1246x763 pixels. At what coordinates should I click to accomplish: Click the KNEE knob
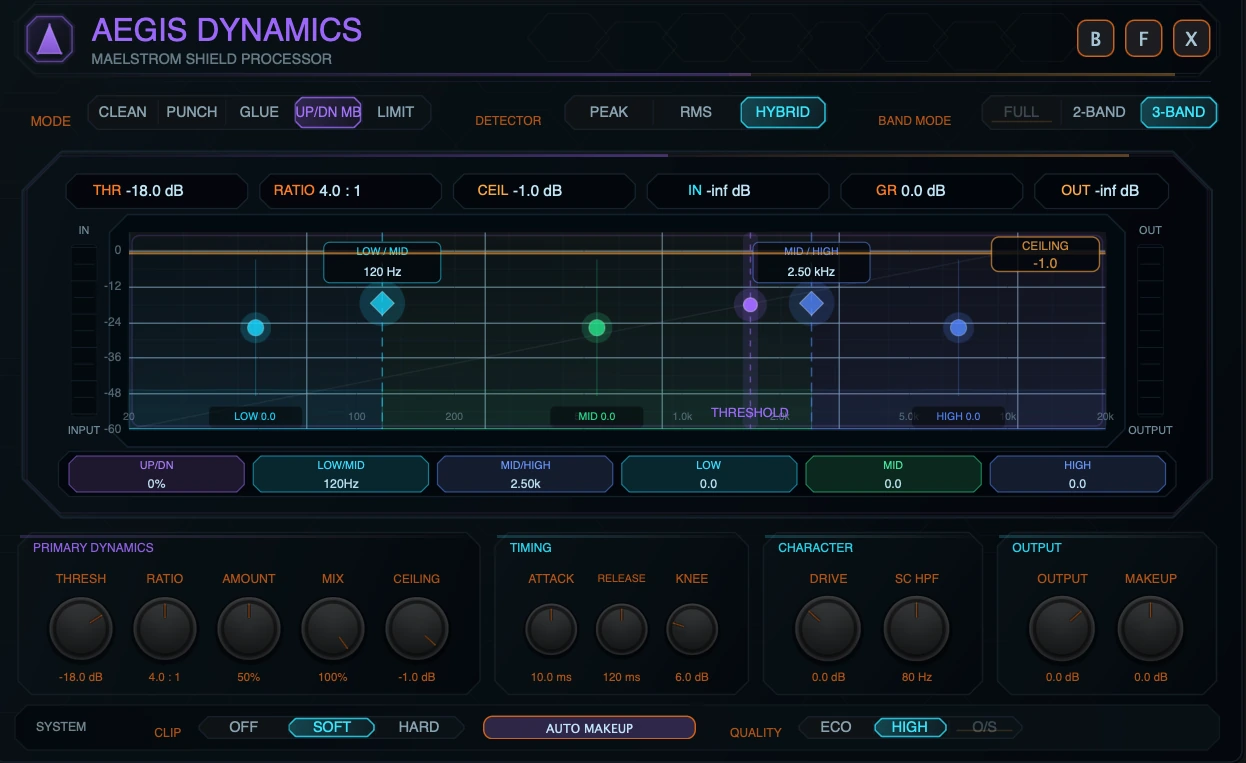(692, 630)
